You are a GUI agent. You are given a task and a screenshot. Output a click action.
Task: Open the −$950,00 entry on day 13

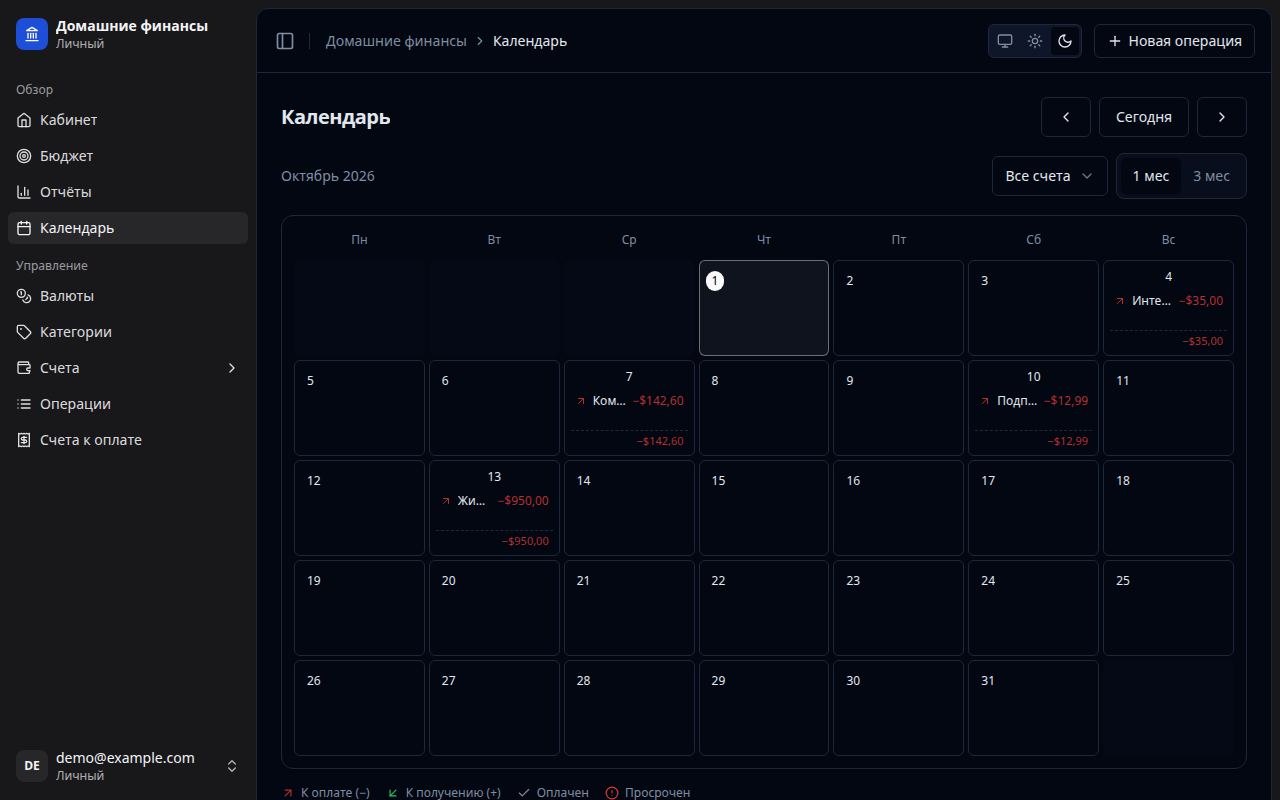click(494, 501)
